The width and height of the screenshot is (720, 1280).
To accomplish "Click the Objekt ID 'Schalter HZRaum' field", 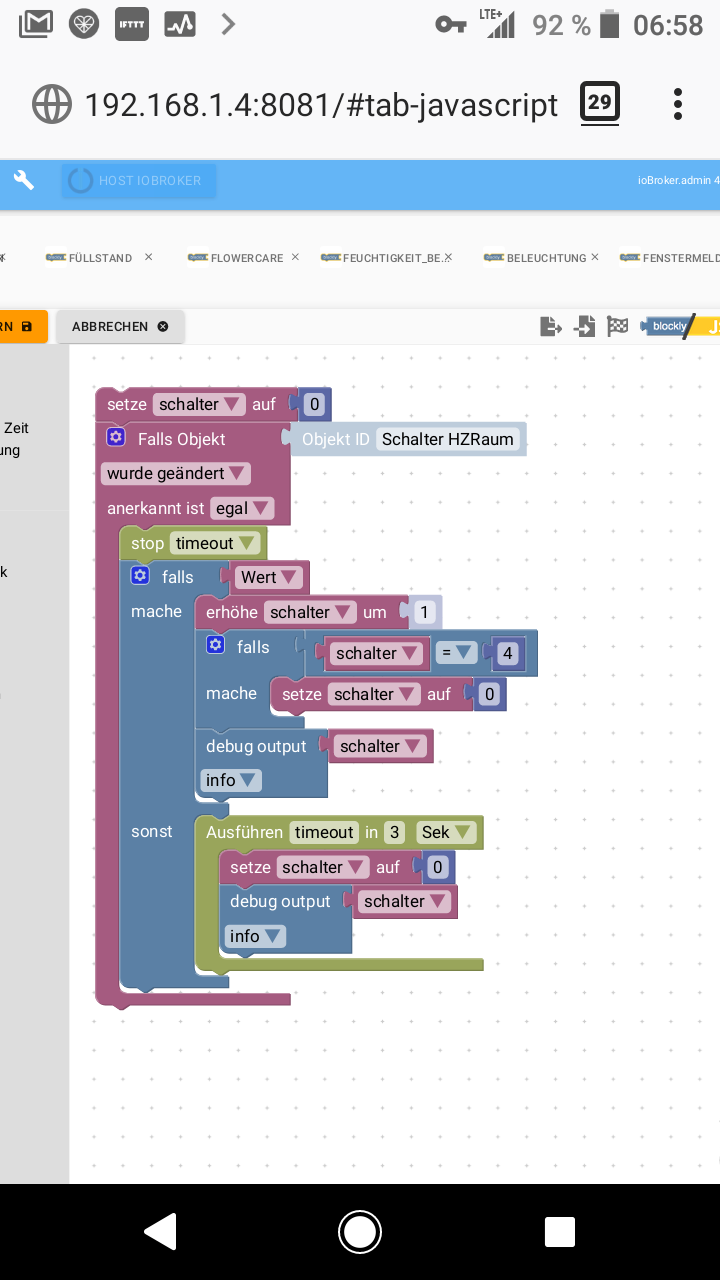I will [447, 439].
